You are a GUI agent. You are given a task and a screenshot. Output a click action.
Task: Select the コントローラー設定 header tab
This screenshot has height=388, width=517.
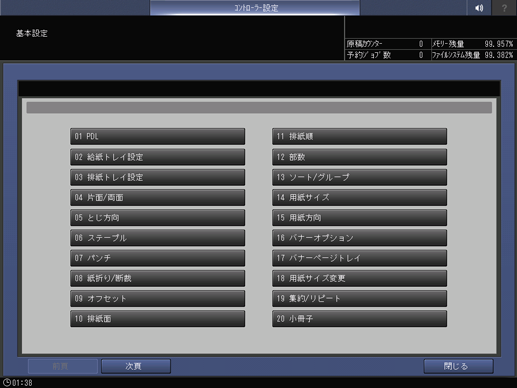coord(255,8)
